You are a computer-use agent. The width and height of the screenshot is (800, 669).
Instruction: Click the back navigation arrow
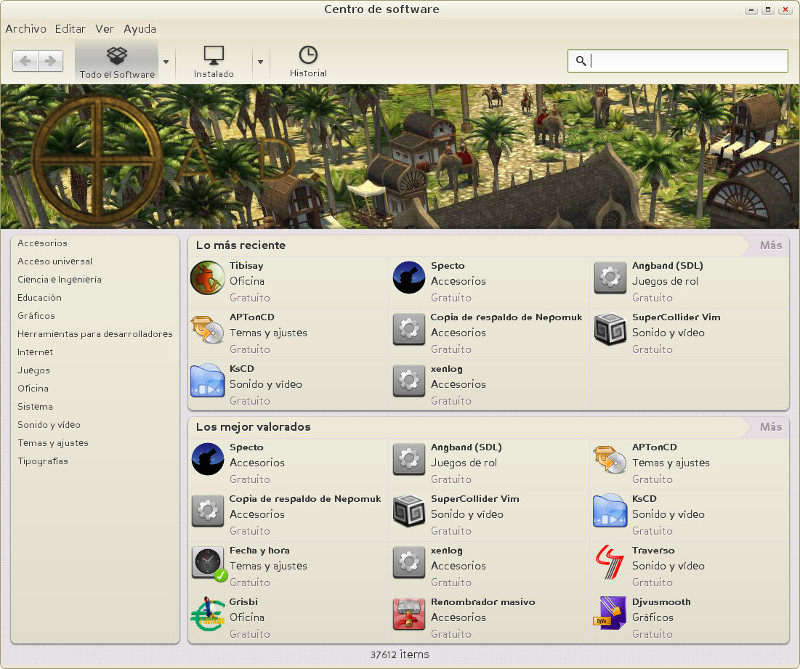coord(26,61)
